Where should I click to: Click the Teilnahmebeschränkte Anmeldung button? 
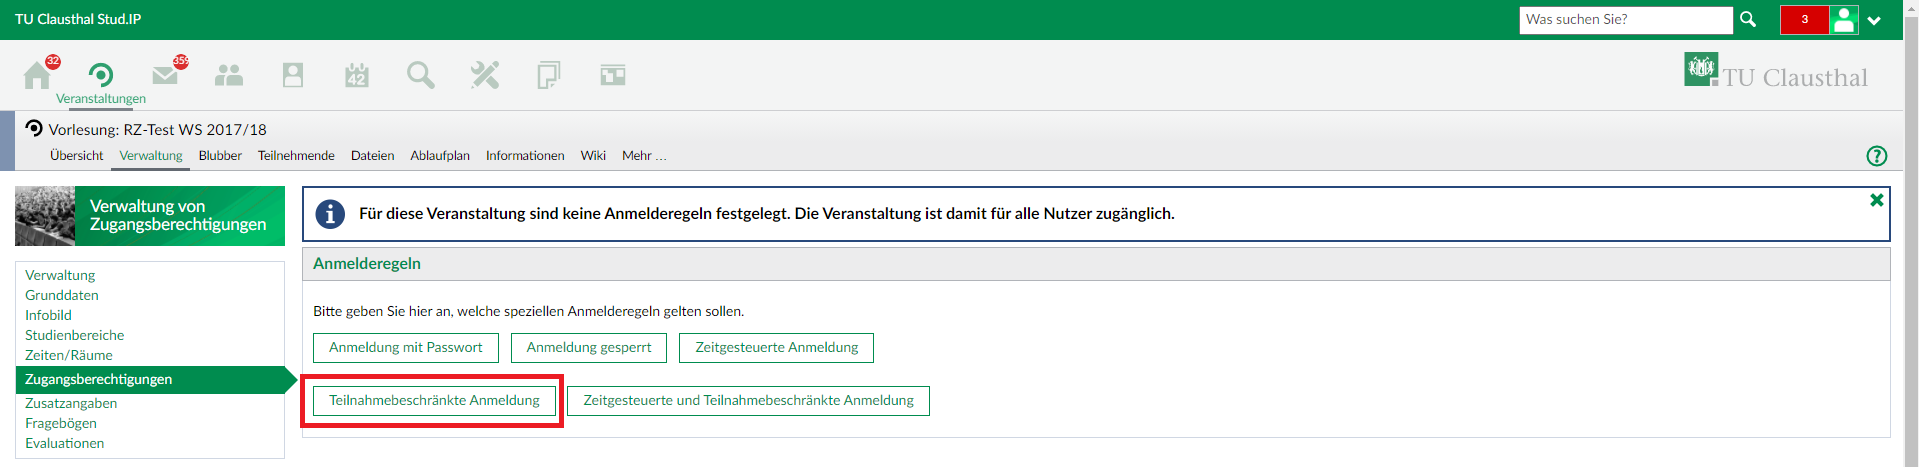point(434,401)
